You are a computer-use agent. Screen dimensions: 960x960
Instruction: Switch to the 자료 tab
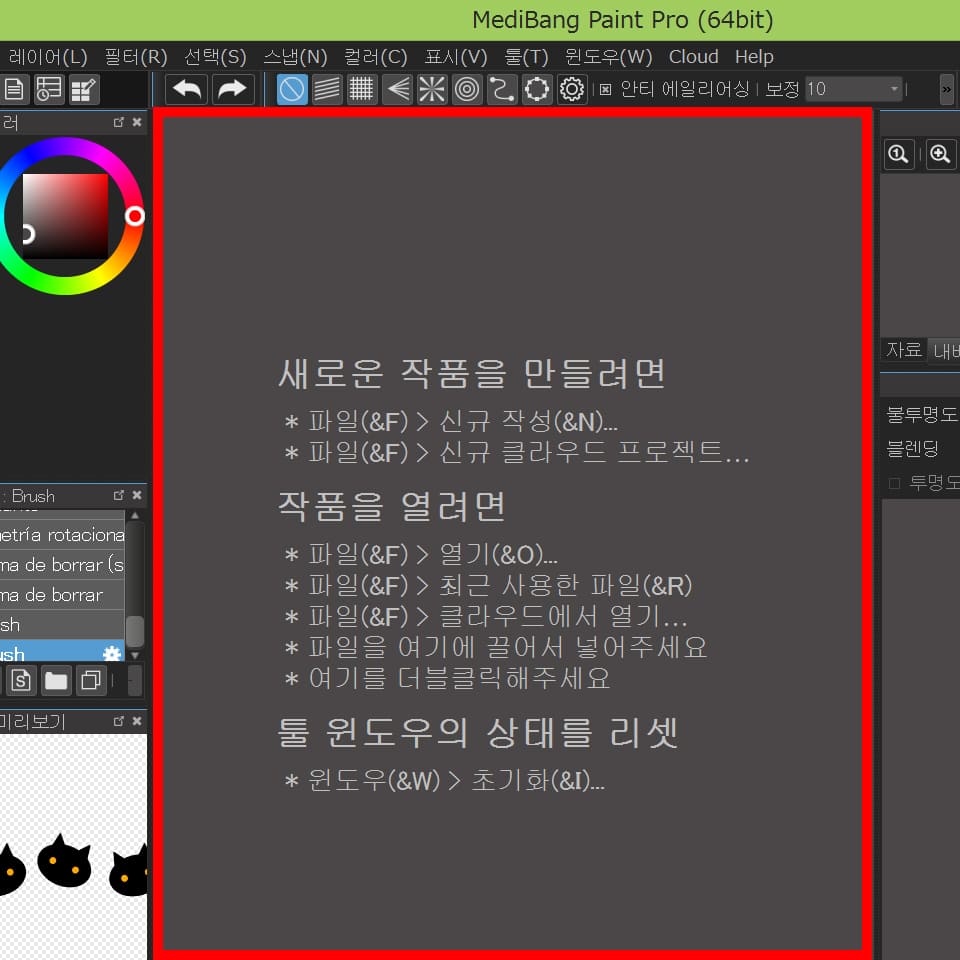pyautogui.click(x=904, y=350)
